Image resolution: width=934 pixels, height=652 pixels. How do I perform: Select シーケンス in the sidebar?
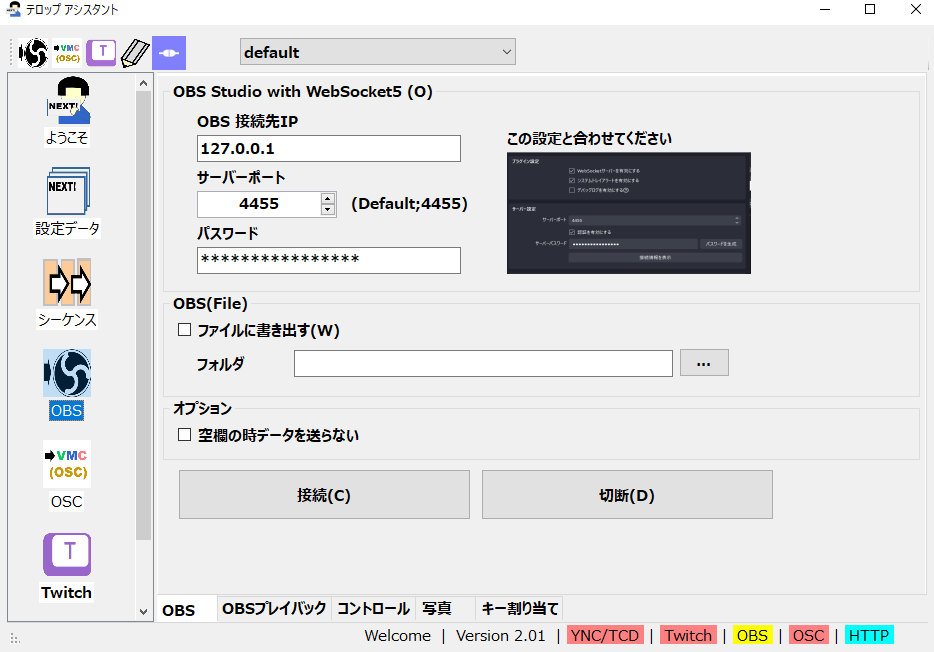coord(67,293)
